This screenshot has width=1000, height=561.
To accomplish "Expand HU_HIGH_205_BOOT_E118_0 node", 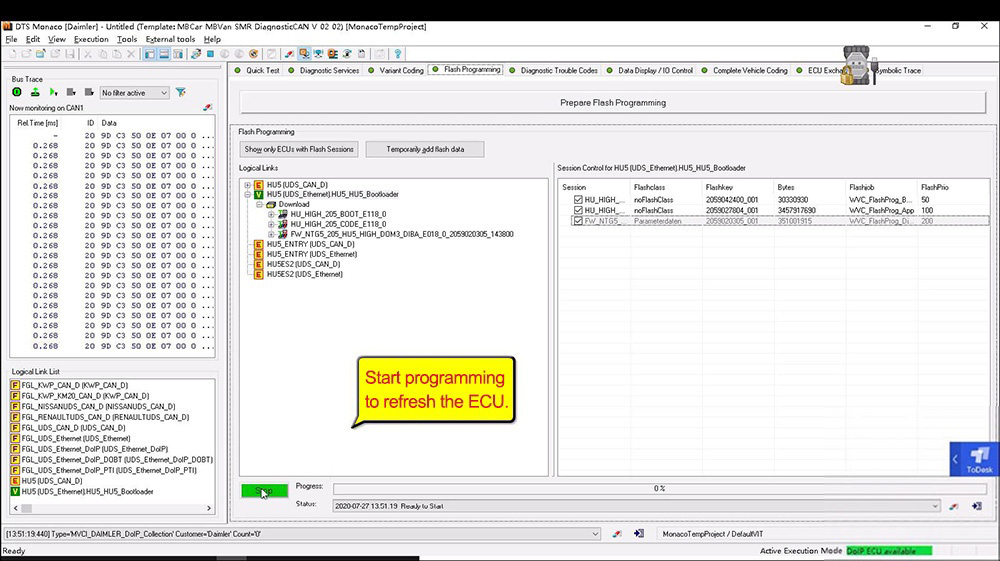I will (271, 215).
